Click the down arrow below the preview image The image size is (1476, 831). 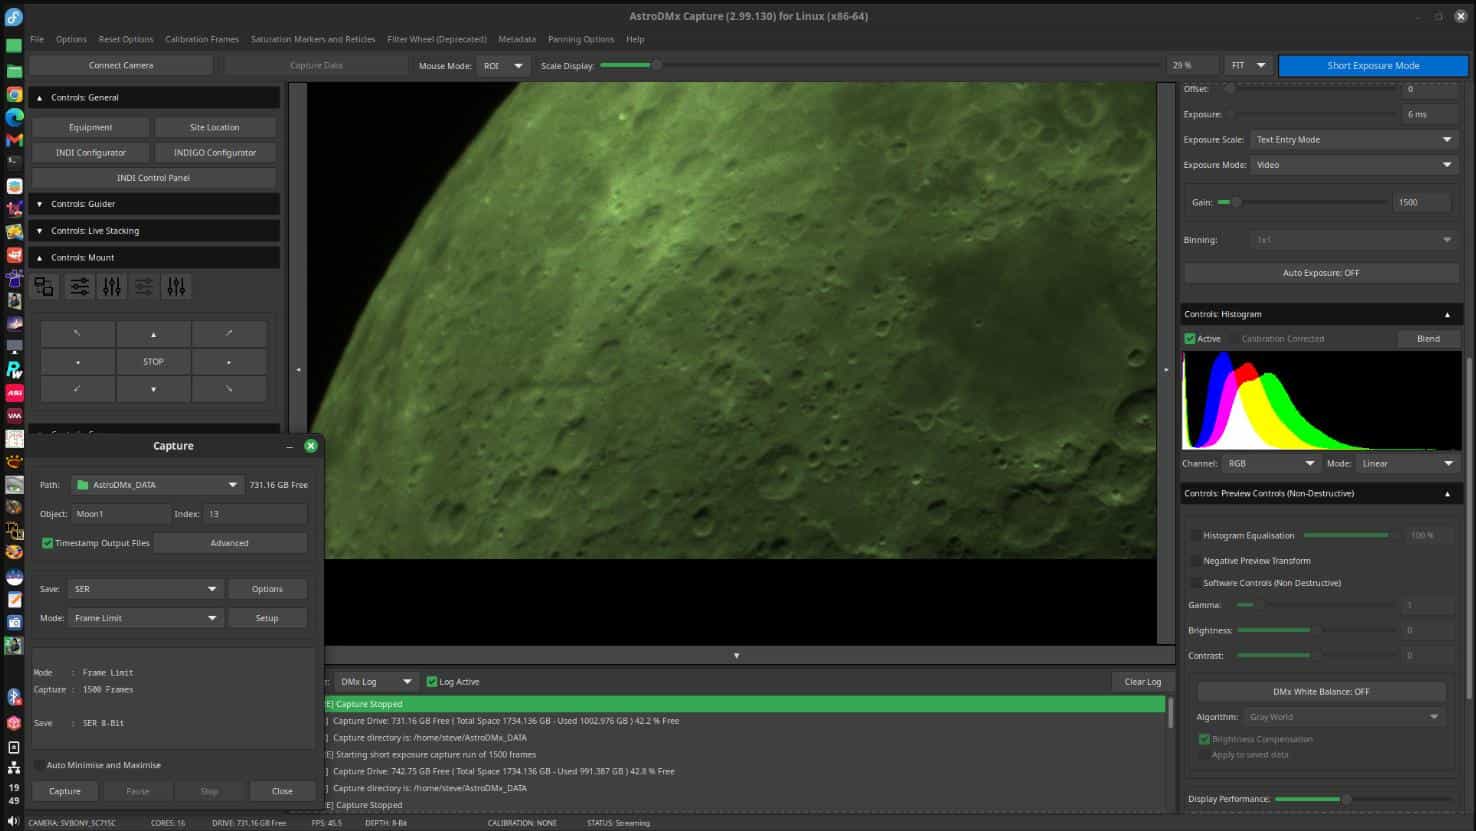pyautogui.click(x=736, y=656)
